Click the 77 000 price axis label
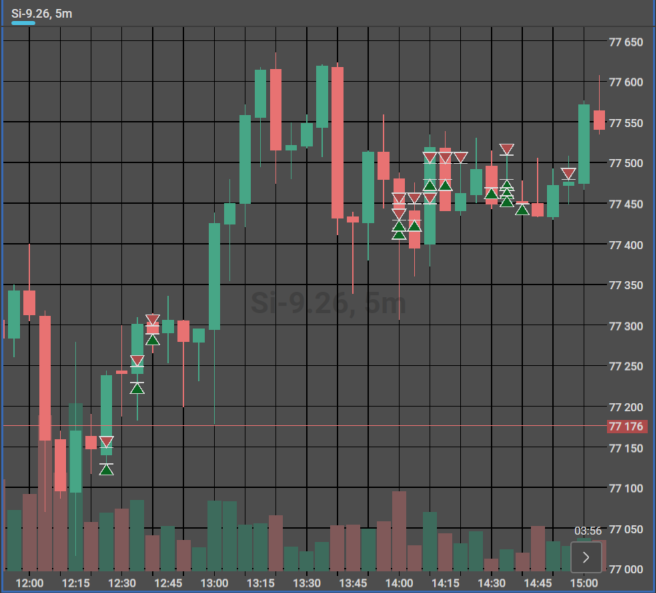This screenshot has width=656, height=593. click(x=626, y=569)
